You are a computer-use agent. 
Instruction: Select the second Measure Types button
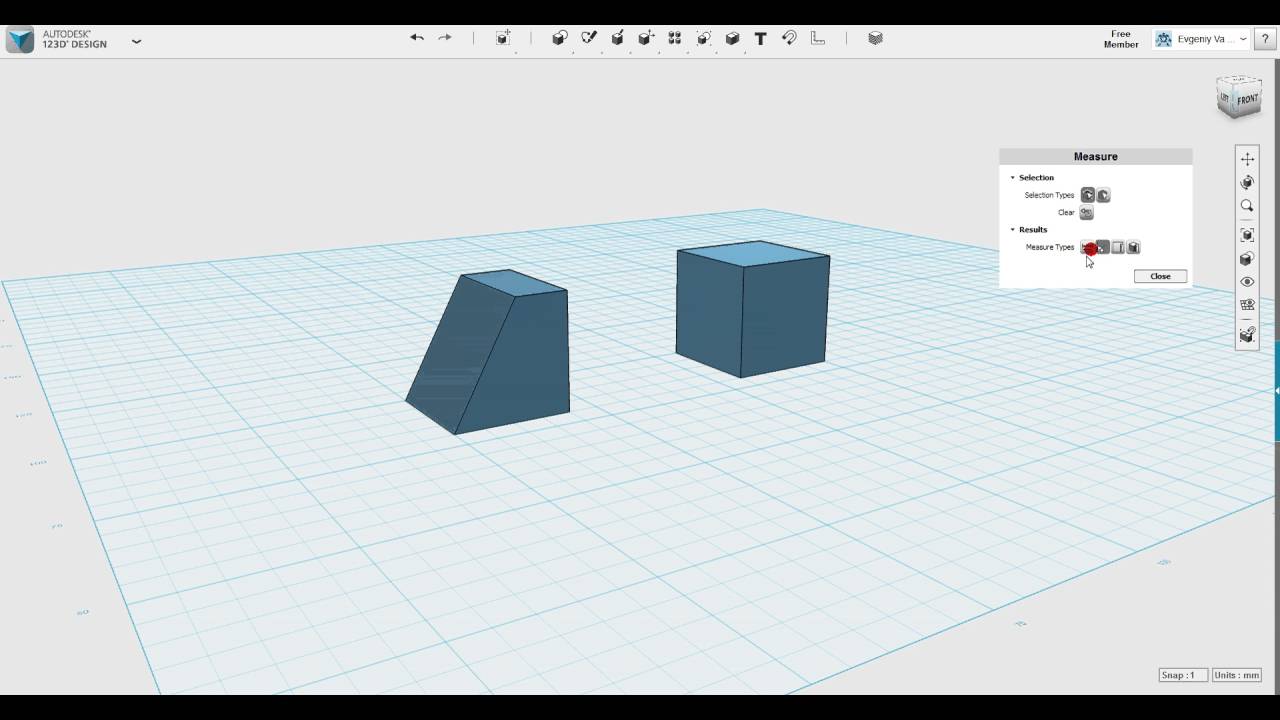tap(1103, 247)
